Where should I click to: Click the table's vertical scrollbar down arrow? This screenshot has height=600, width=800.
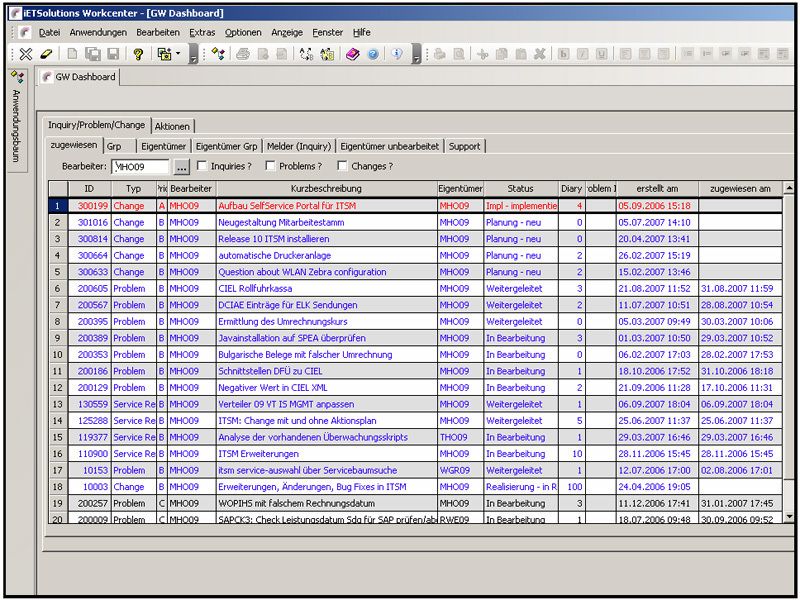pos(789,515)
